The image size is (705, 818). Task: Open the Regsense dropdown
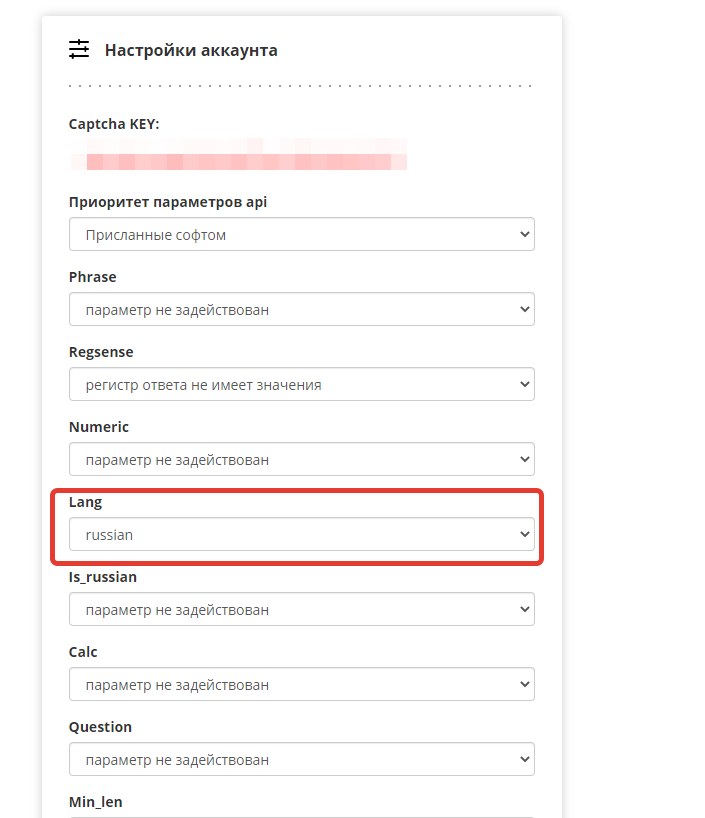tap(301, 385)
